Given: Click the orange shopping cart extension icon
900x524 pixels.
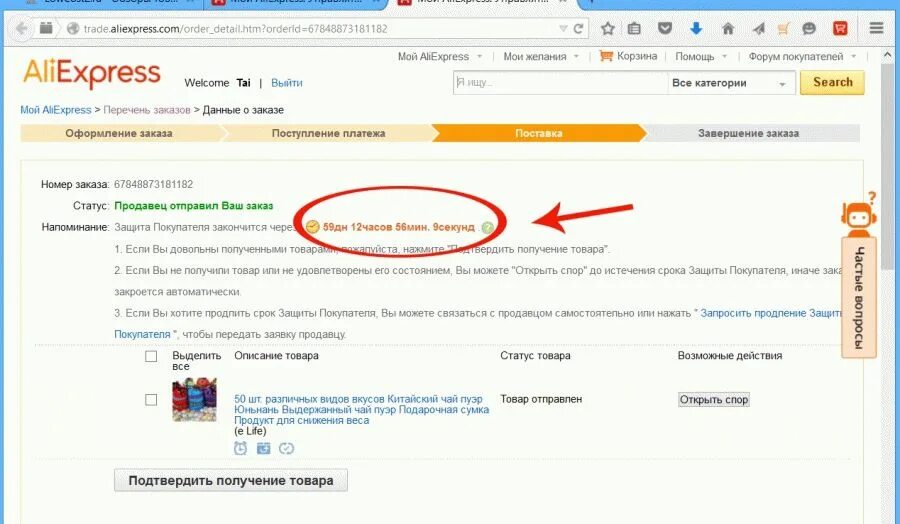Looking at the screenshot, I should (783, 28).
